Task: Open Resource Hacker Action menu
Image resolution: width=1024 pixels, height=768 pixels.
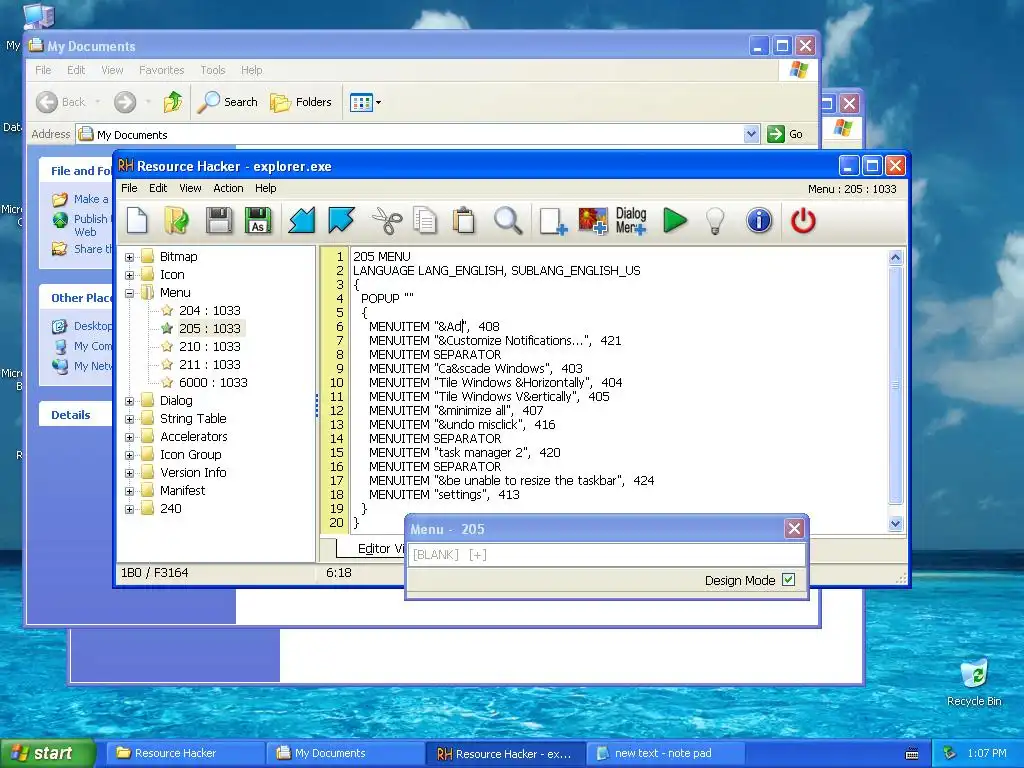Action: coord(228,188)
